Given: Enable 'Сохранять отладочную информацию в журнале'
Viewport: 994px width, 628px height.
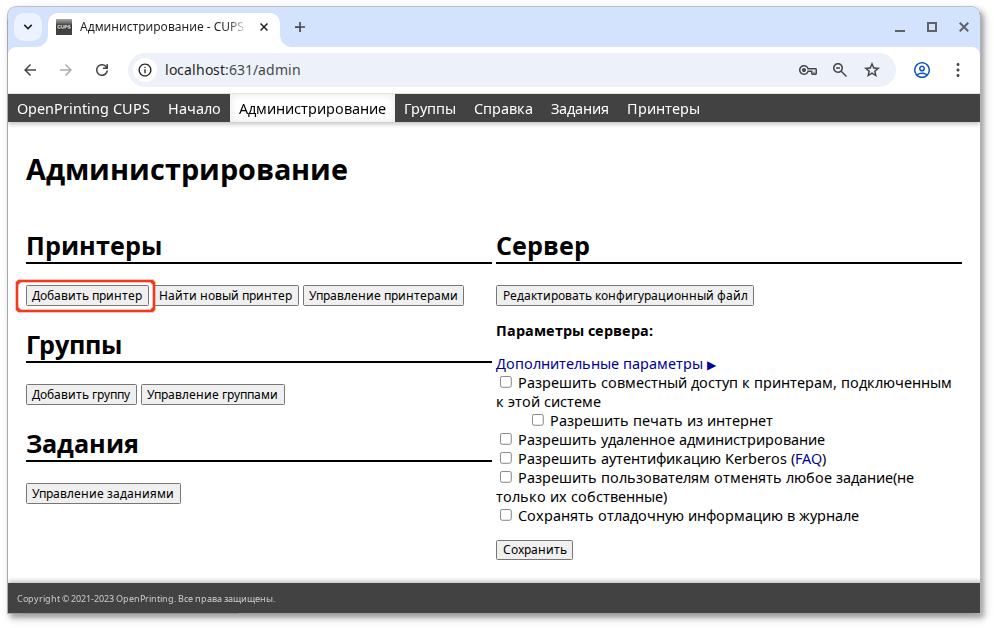Looking at the screenshot, I should pyautogui.click(x=506, y=515).
